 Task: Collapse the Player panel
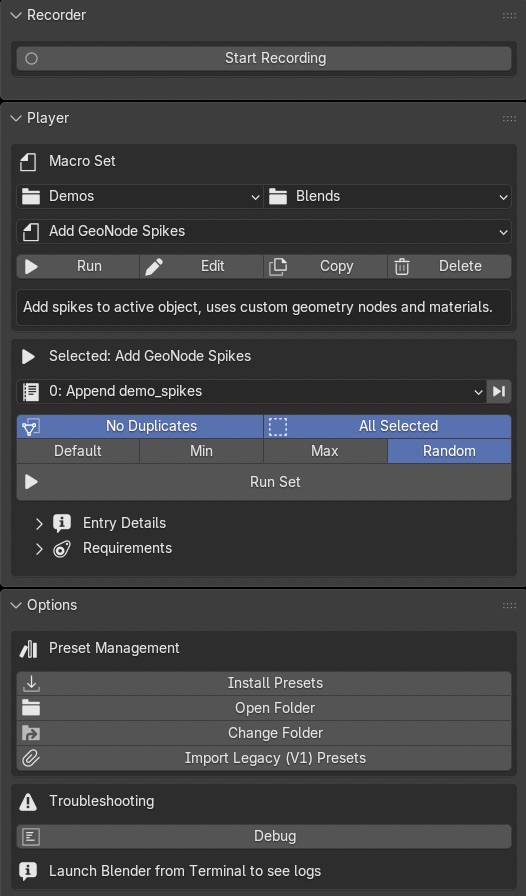pyautogui.click(x=16, y=118)
